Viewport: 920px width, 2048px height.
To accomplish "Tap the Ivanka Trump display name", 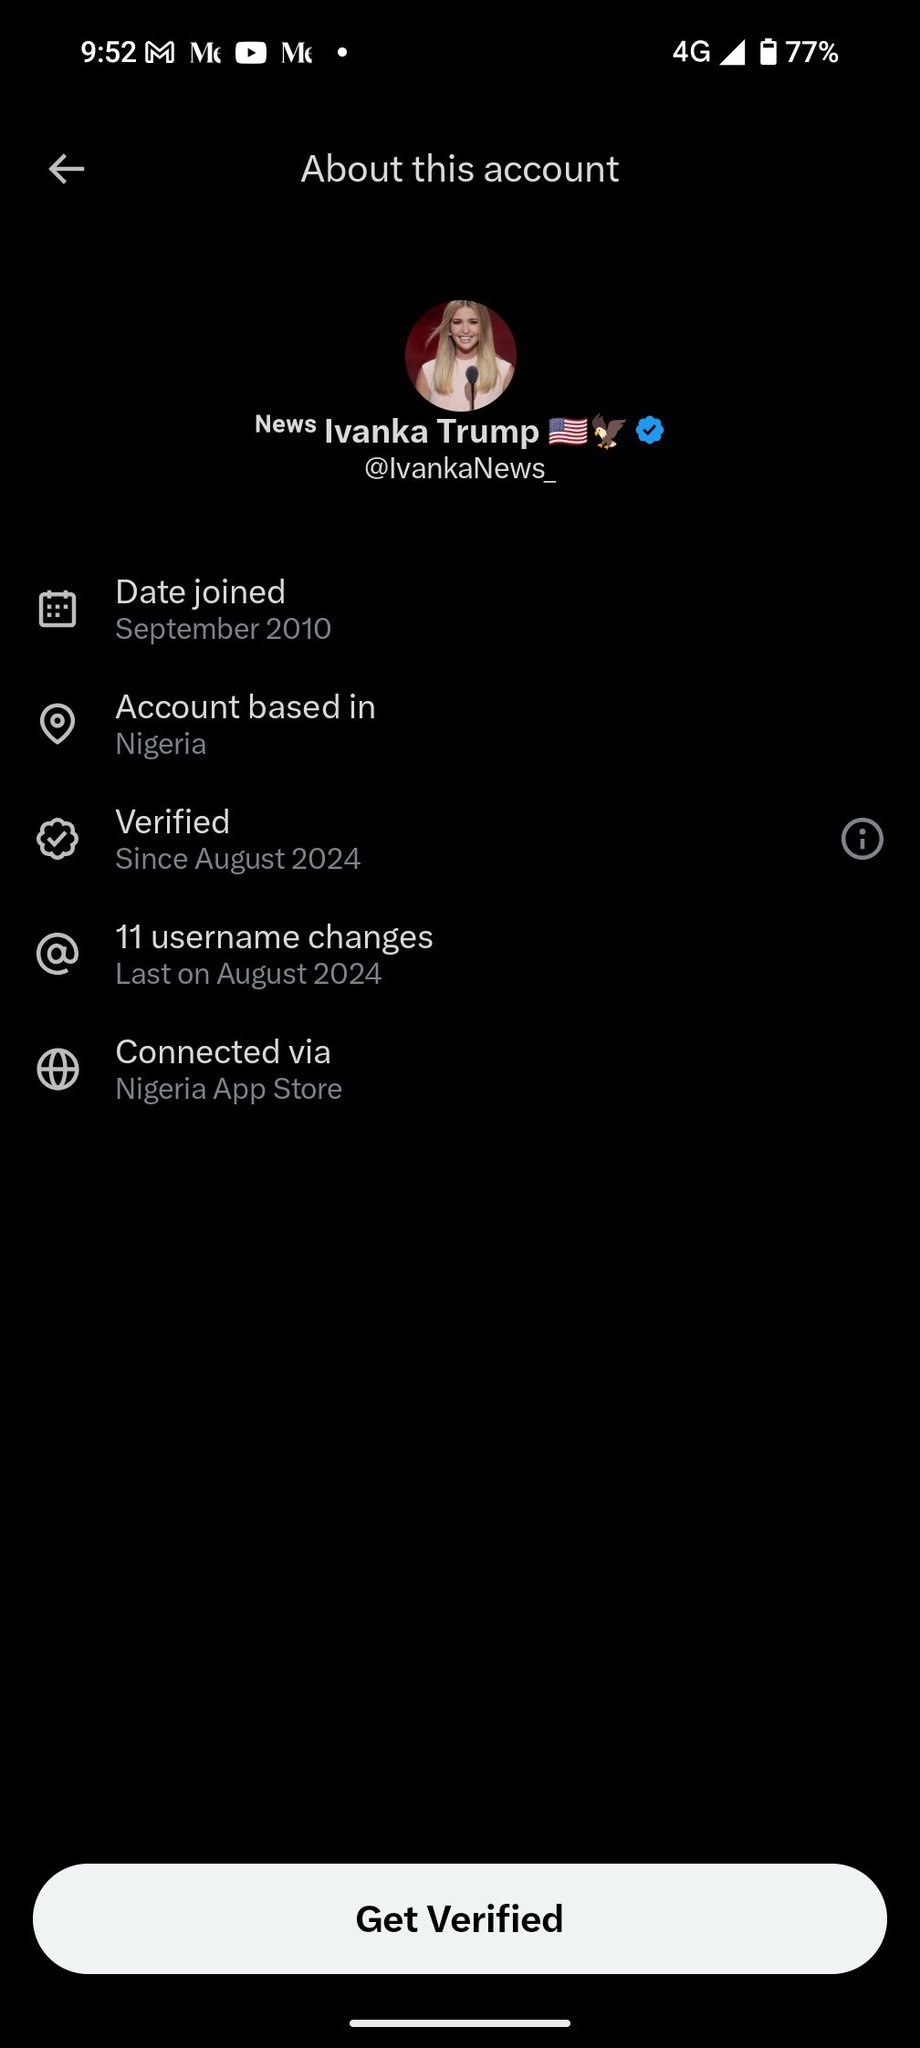I will [431, 431].
